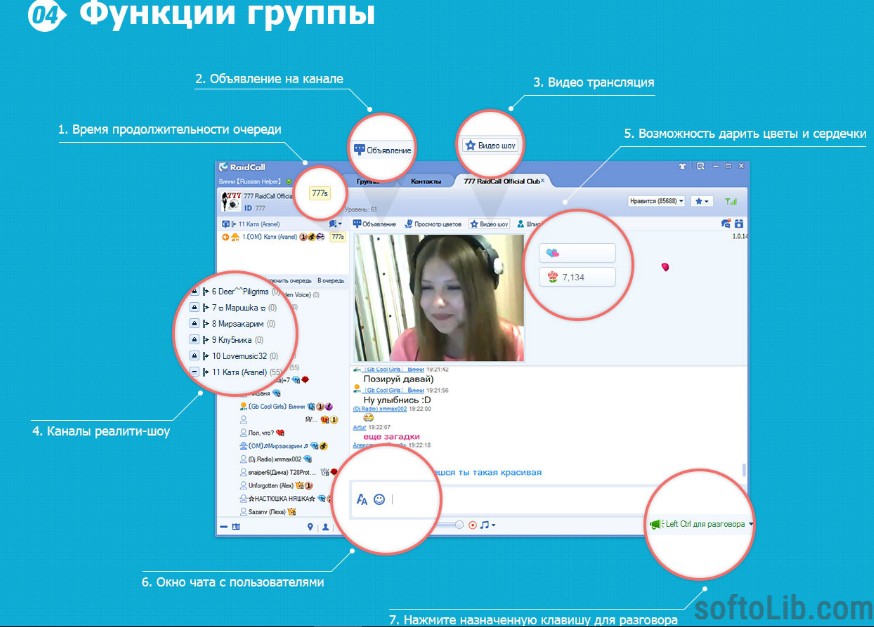Select (Dj Radio) xmmax002 in user list
This screenshot has height=627, width=874.
[274, 459]
